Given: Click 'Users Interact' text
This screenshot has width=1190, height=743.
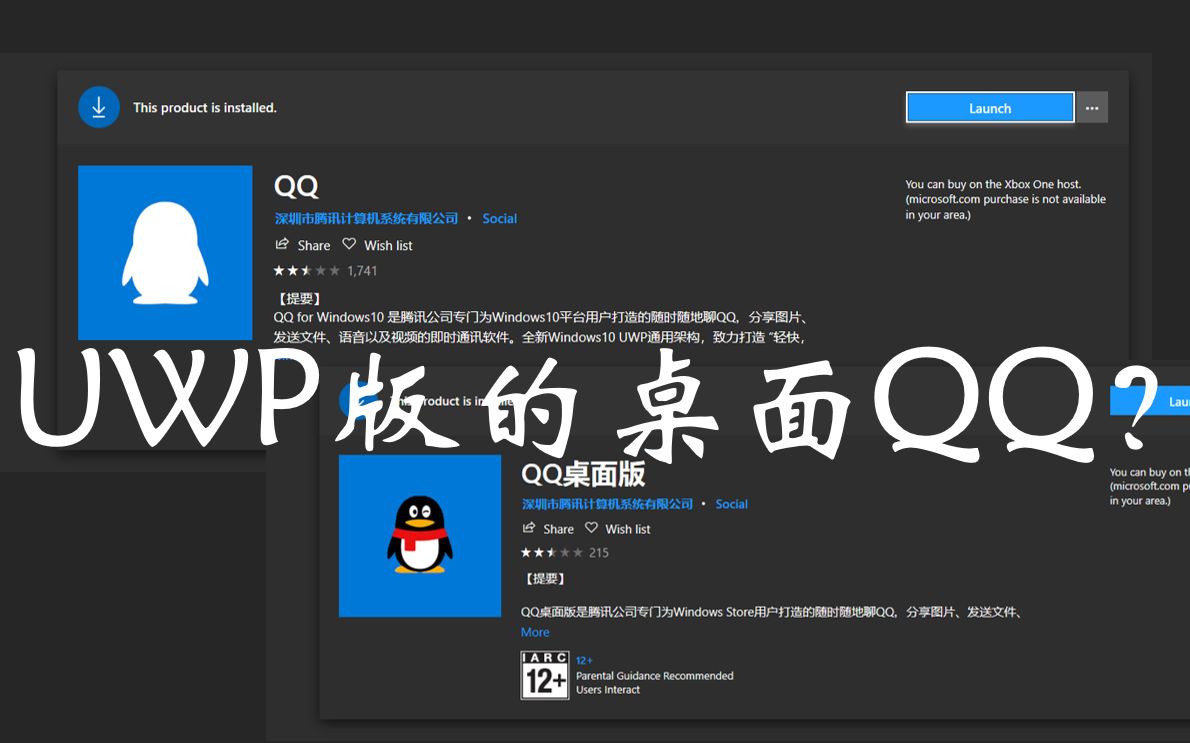Looking at the screenshot, I should [x=608, y=690].
